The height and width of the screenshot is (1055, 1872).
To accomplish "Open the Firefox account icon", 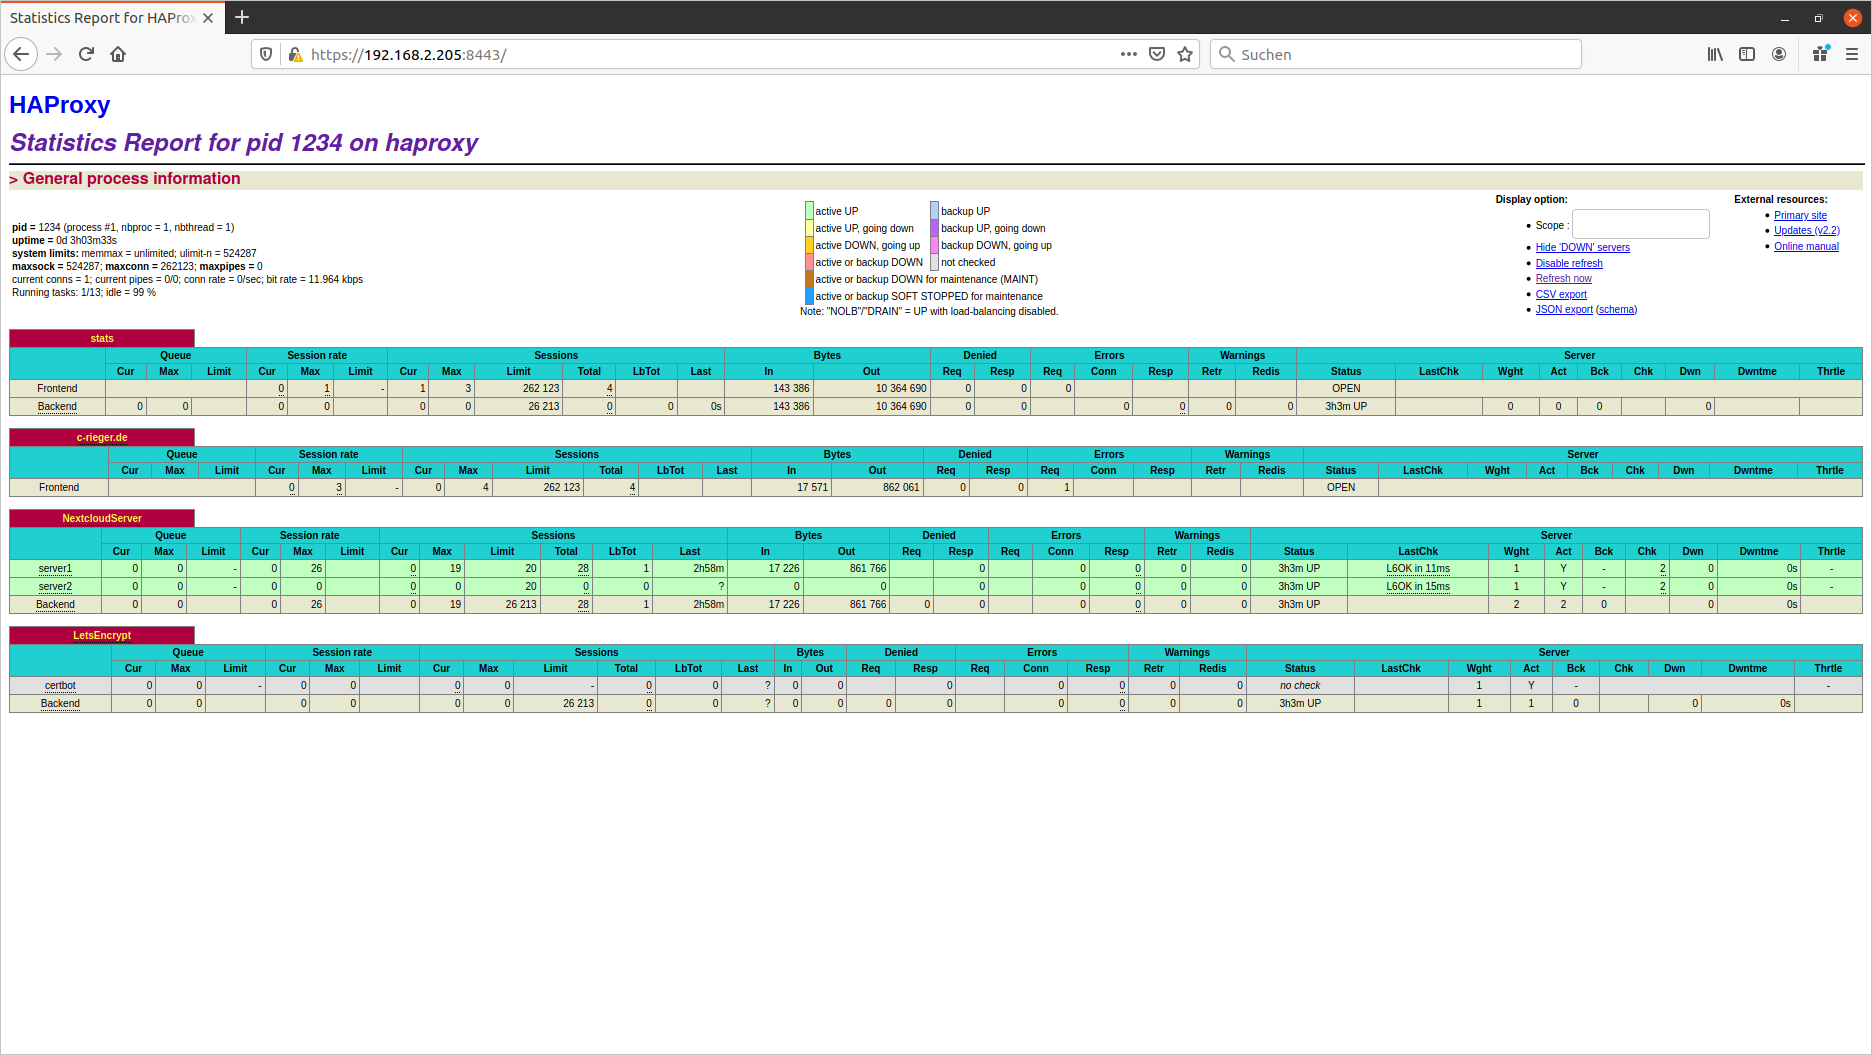I will tap(1779, 54).
